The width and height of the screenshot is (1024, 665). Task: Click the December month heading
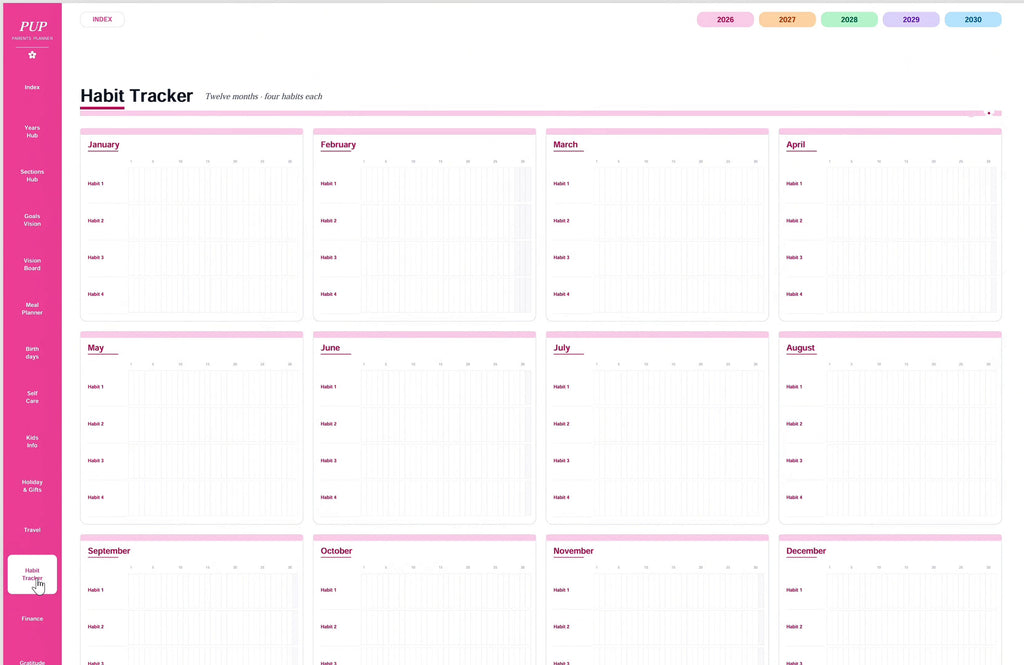click(x=806, y=551)
